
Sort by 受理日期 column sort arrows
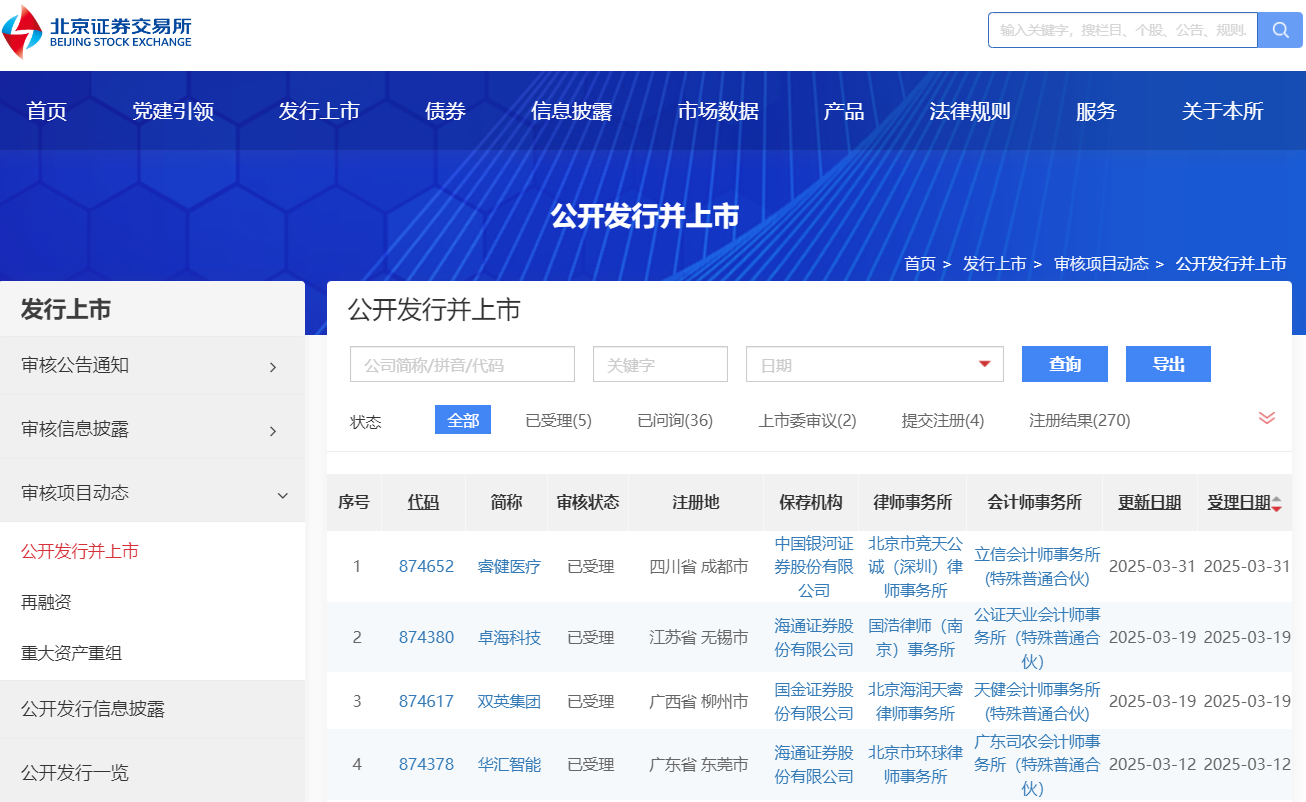click(x=1276, y=503)
